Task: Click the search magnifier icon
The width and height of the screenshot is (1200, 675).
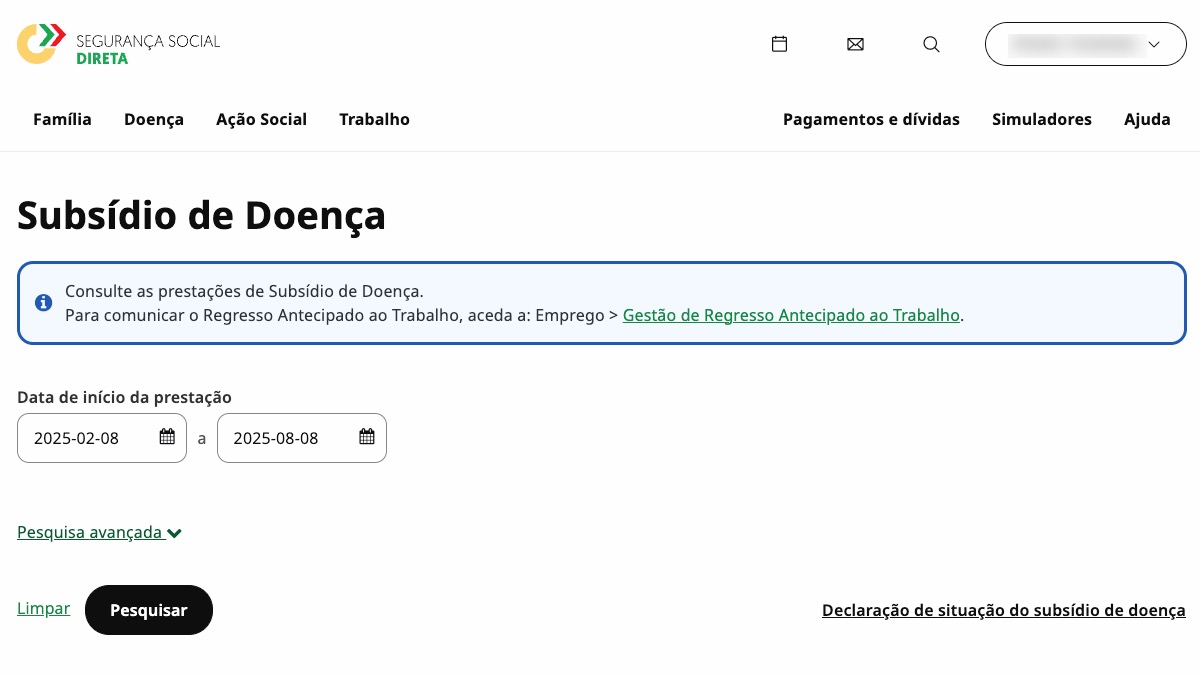Action: [x=931, y=44]
